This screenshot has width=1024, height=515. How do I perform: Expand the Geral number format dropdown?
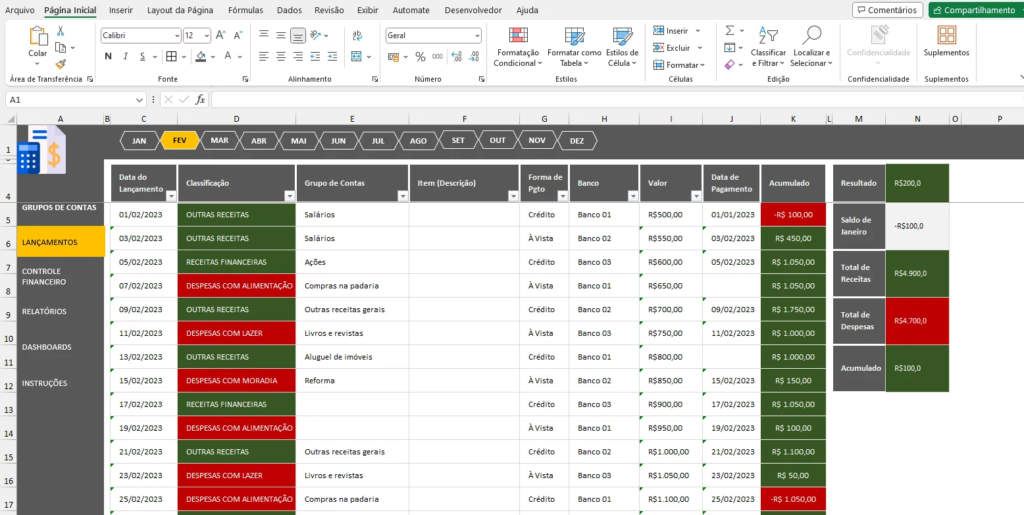pyautogui.click(x=476, y=35)
